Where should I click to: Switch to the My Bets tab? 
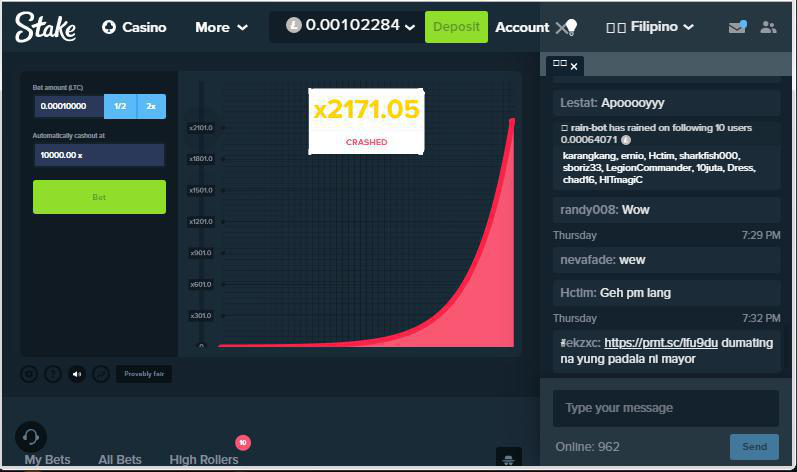tap(47, 459)
